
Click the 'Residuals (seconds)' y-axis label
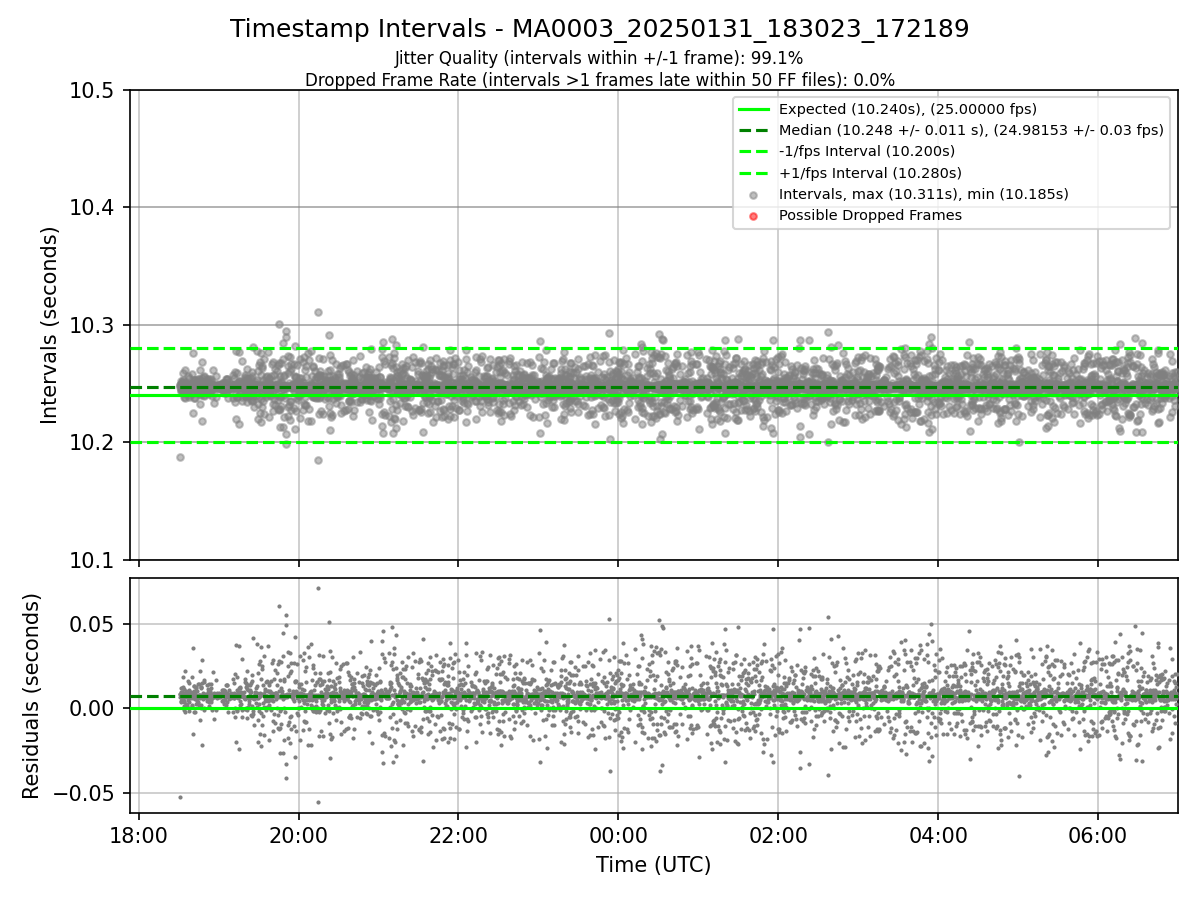tap(31, 696)
